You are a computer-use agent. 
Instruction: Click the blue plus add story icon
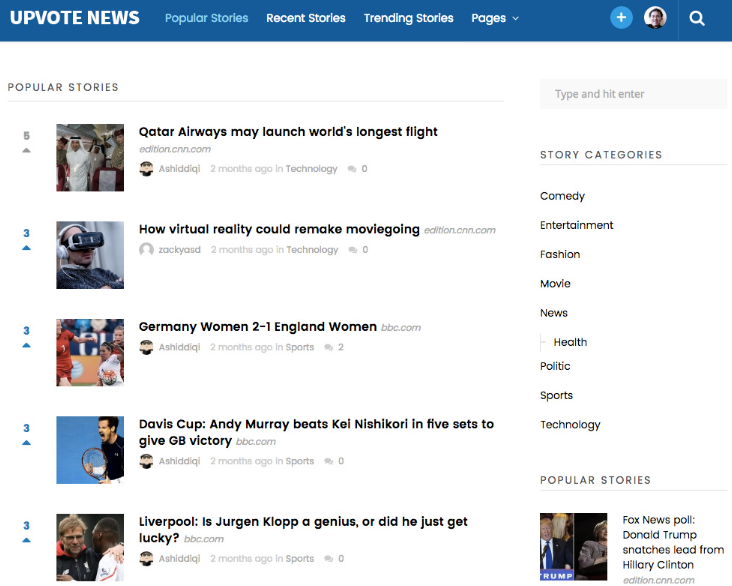621,18
